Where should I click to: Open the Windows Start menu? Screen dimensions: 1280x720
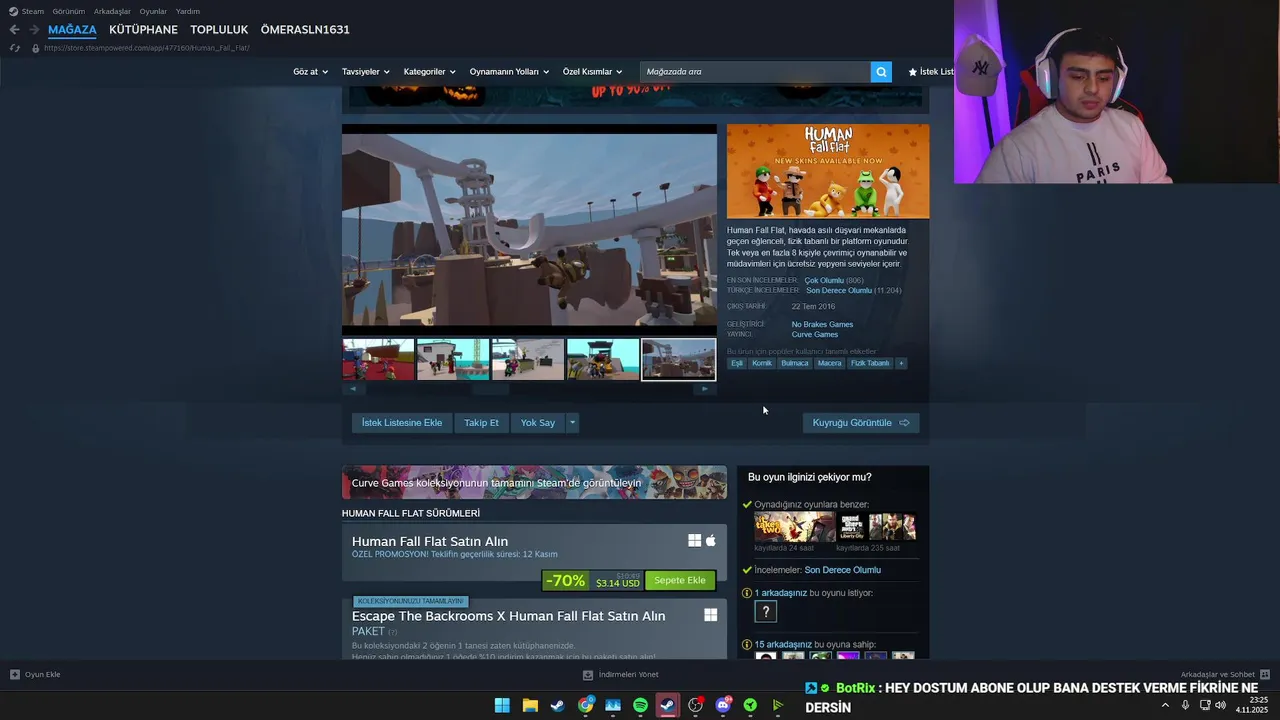(x=502, y=705)
